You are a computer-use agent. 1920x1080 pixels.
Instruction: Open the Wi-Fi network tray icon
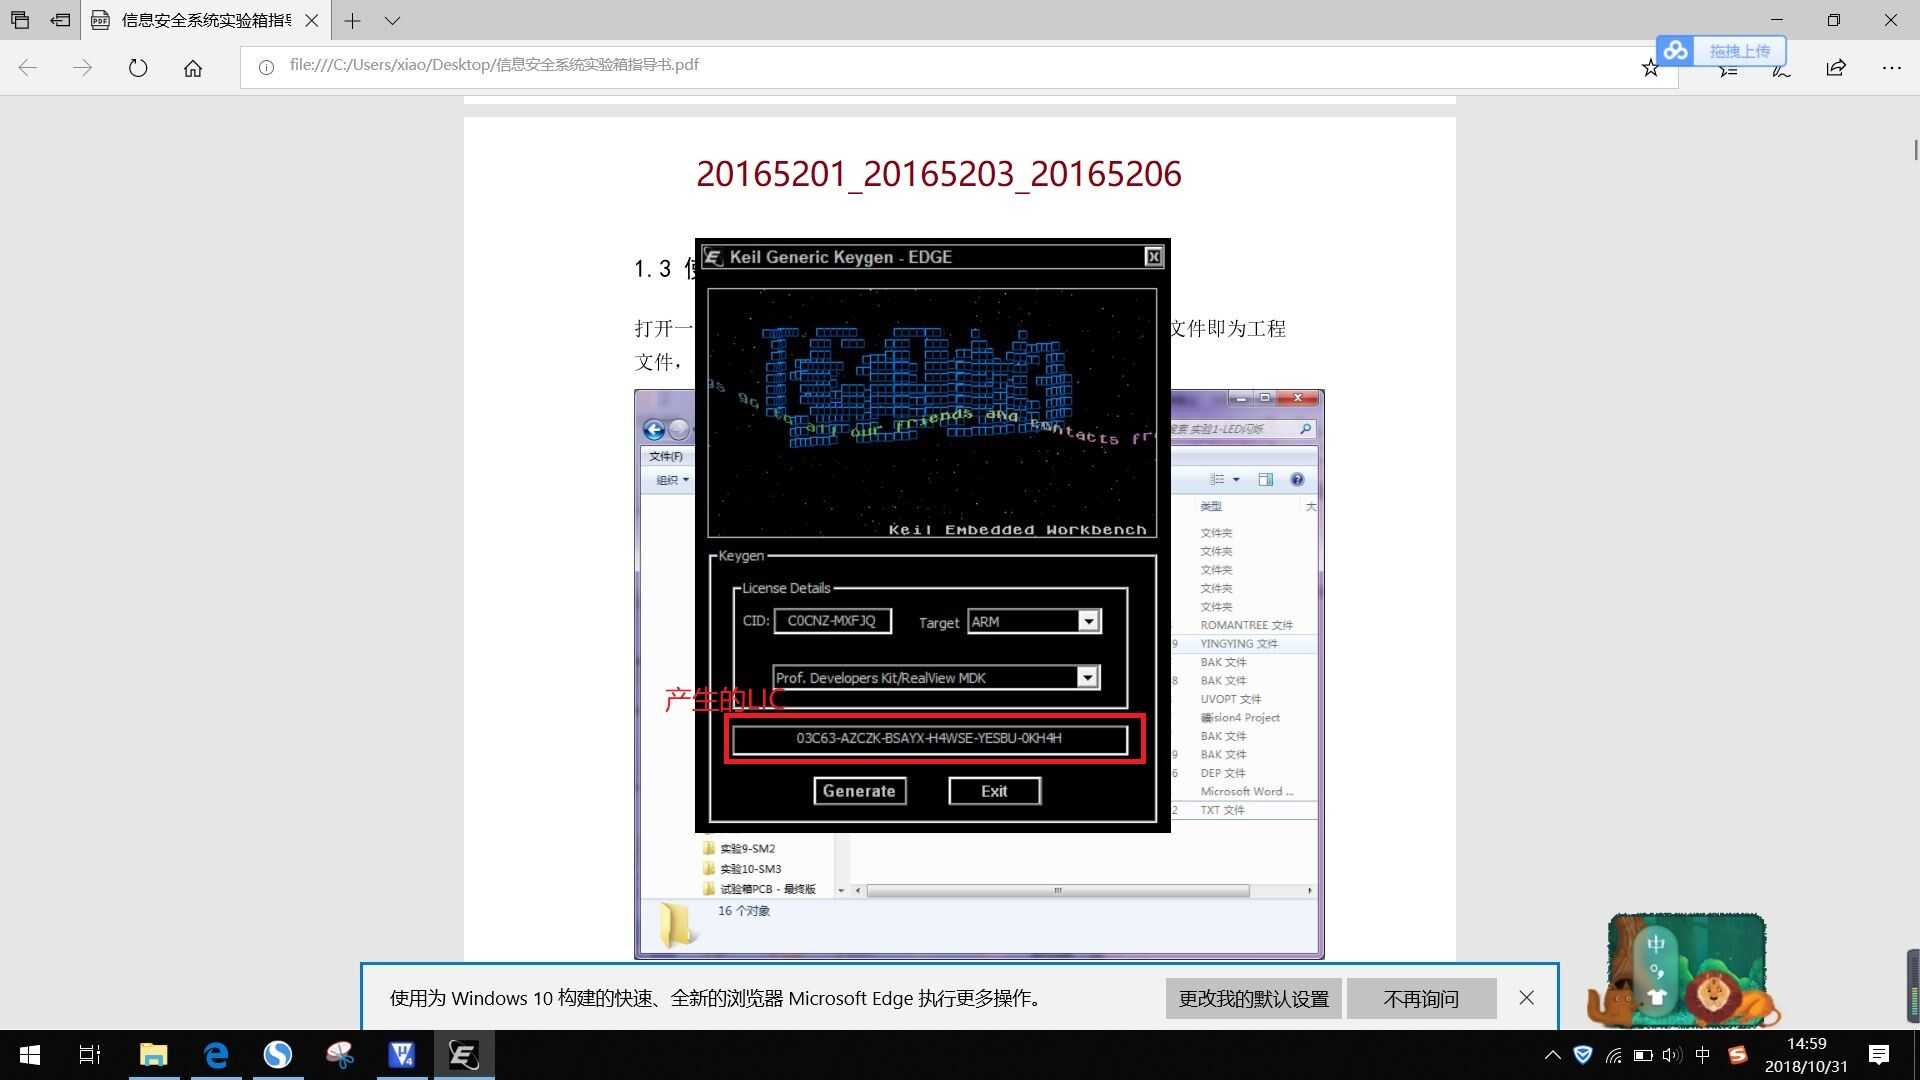(x=1613, y=1055)
